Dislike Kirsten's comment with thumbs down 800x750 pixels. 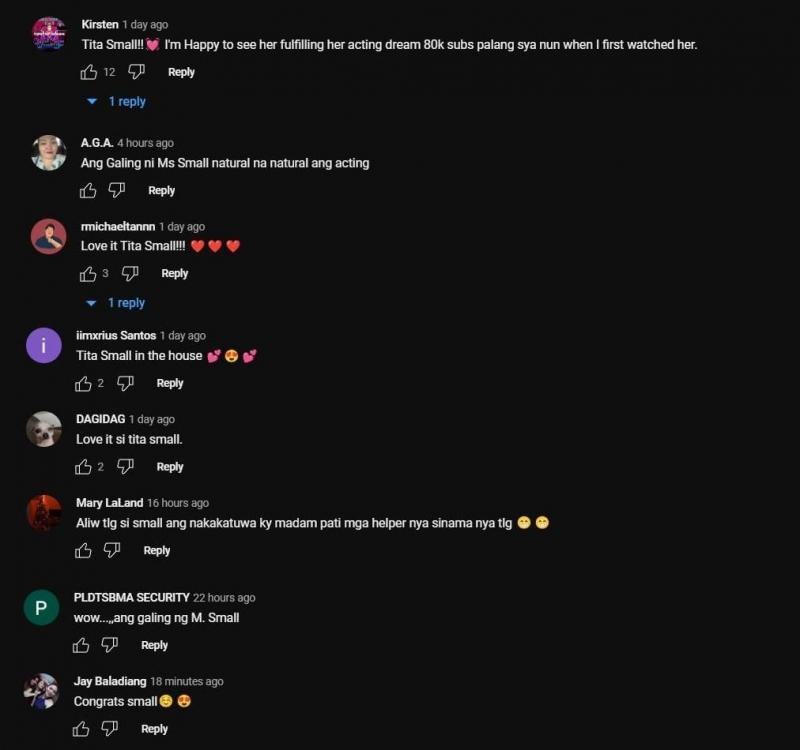point(136,72)
